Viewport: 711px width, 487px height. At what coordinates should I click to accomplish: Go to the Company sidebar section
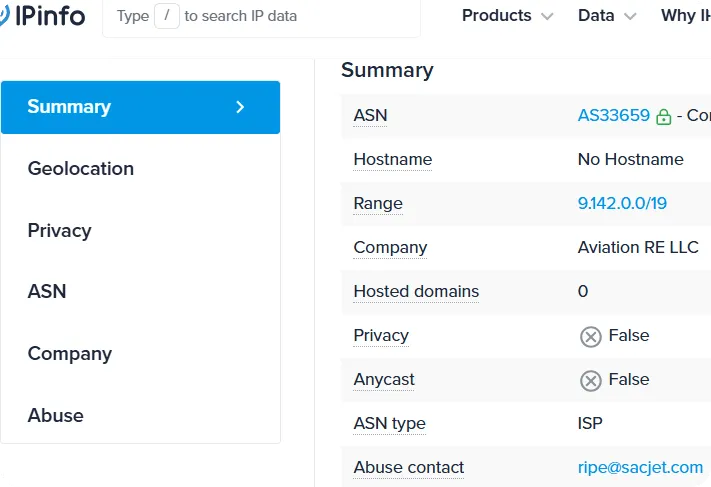click(70, 354)
